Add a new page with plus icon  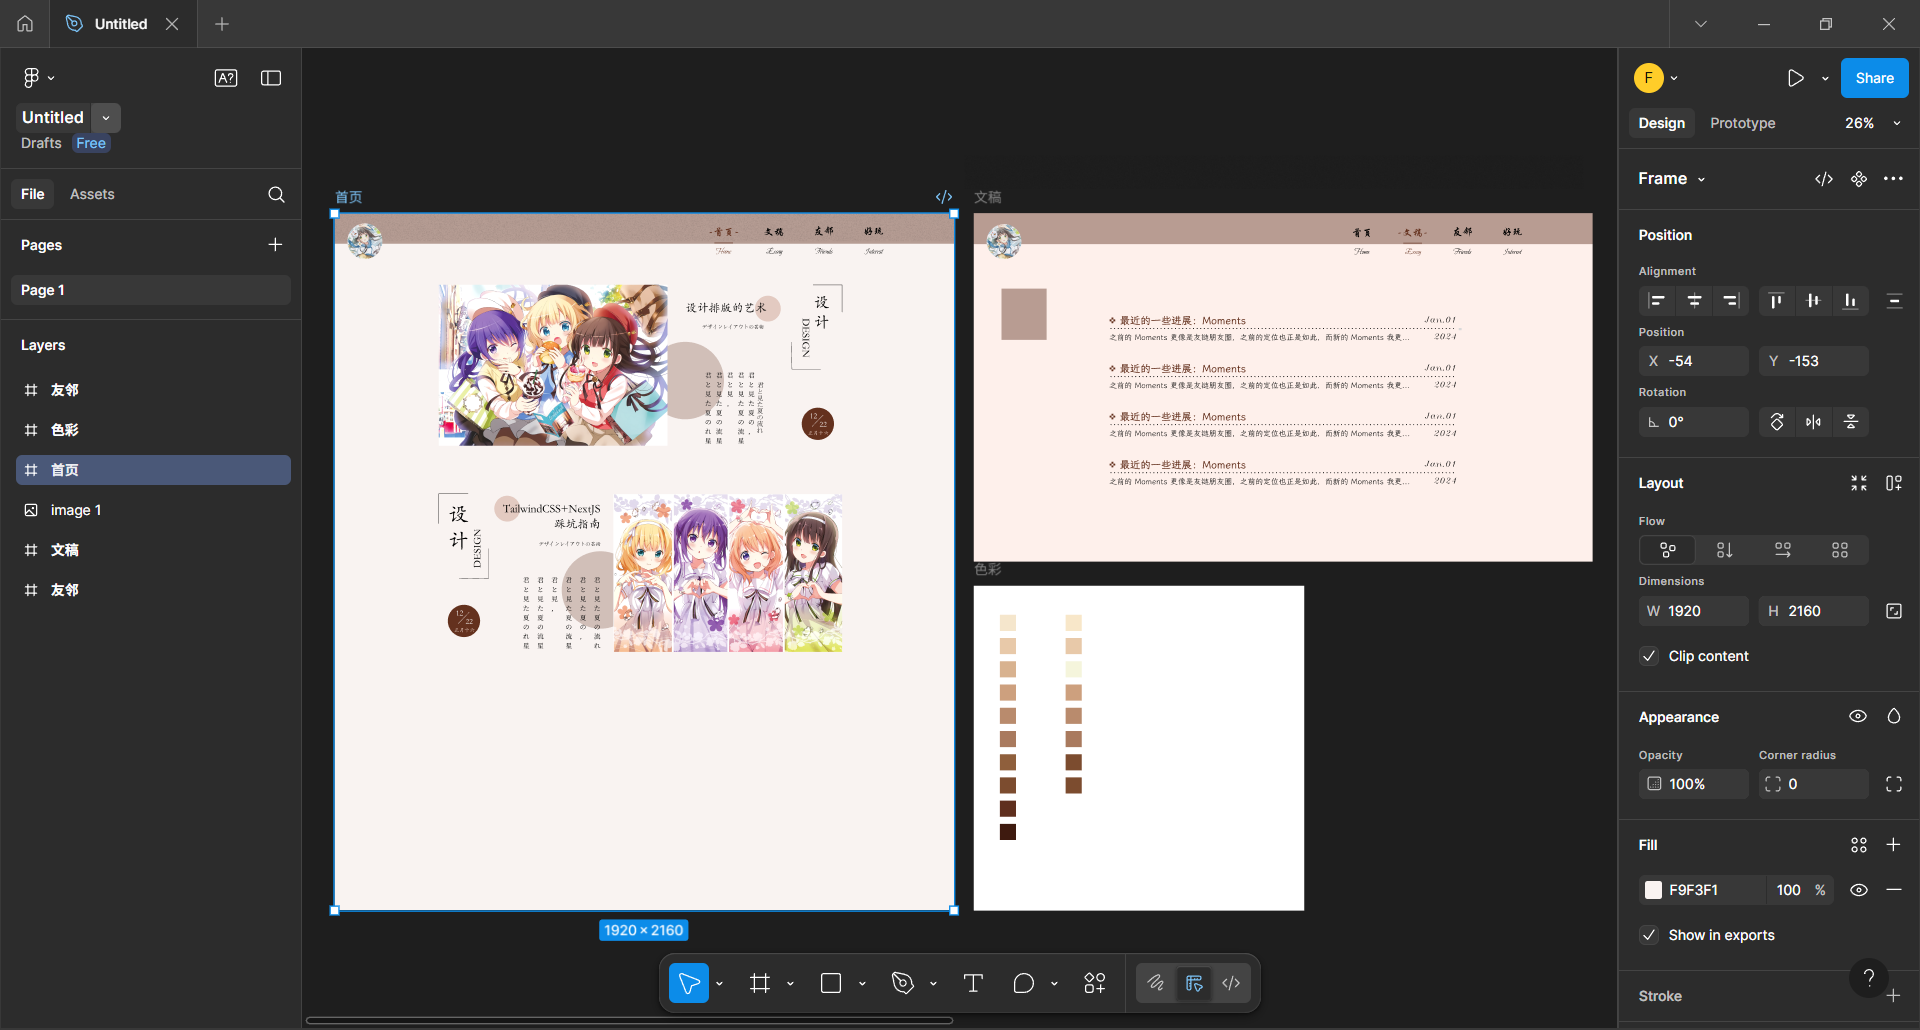[x=275, y=245]
